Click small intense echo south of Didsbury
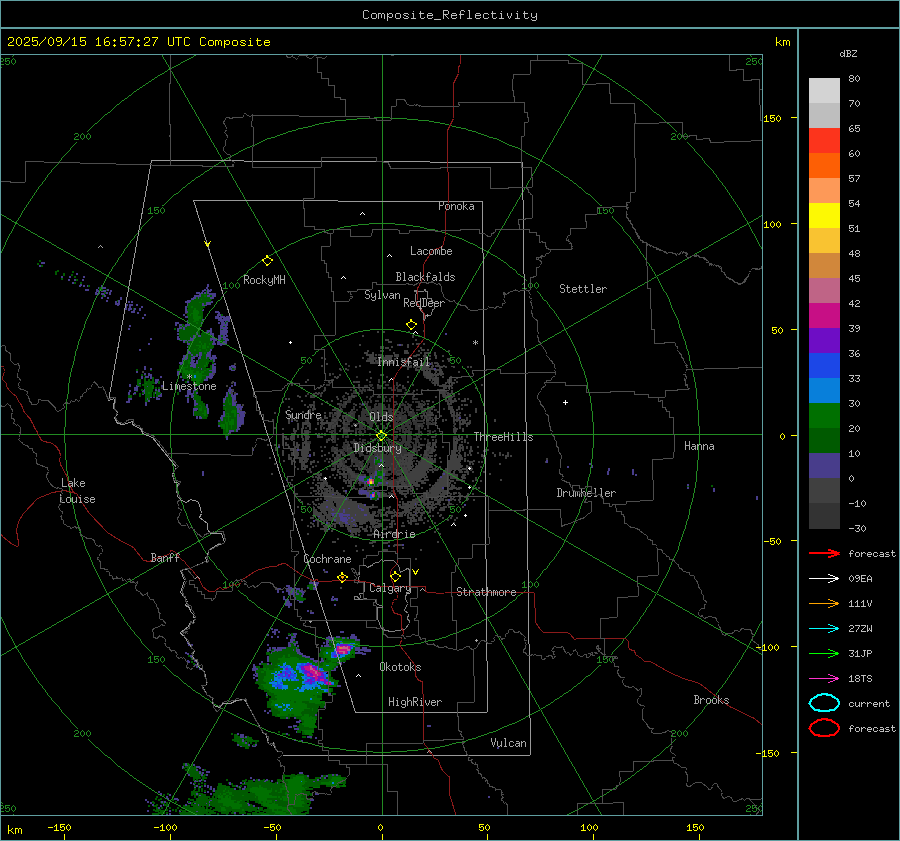Viewport: 900px width, 841px height. tap(370, 481)
